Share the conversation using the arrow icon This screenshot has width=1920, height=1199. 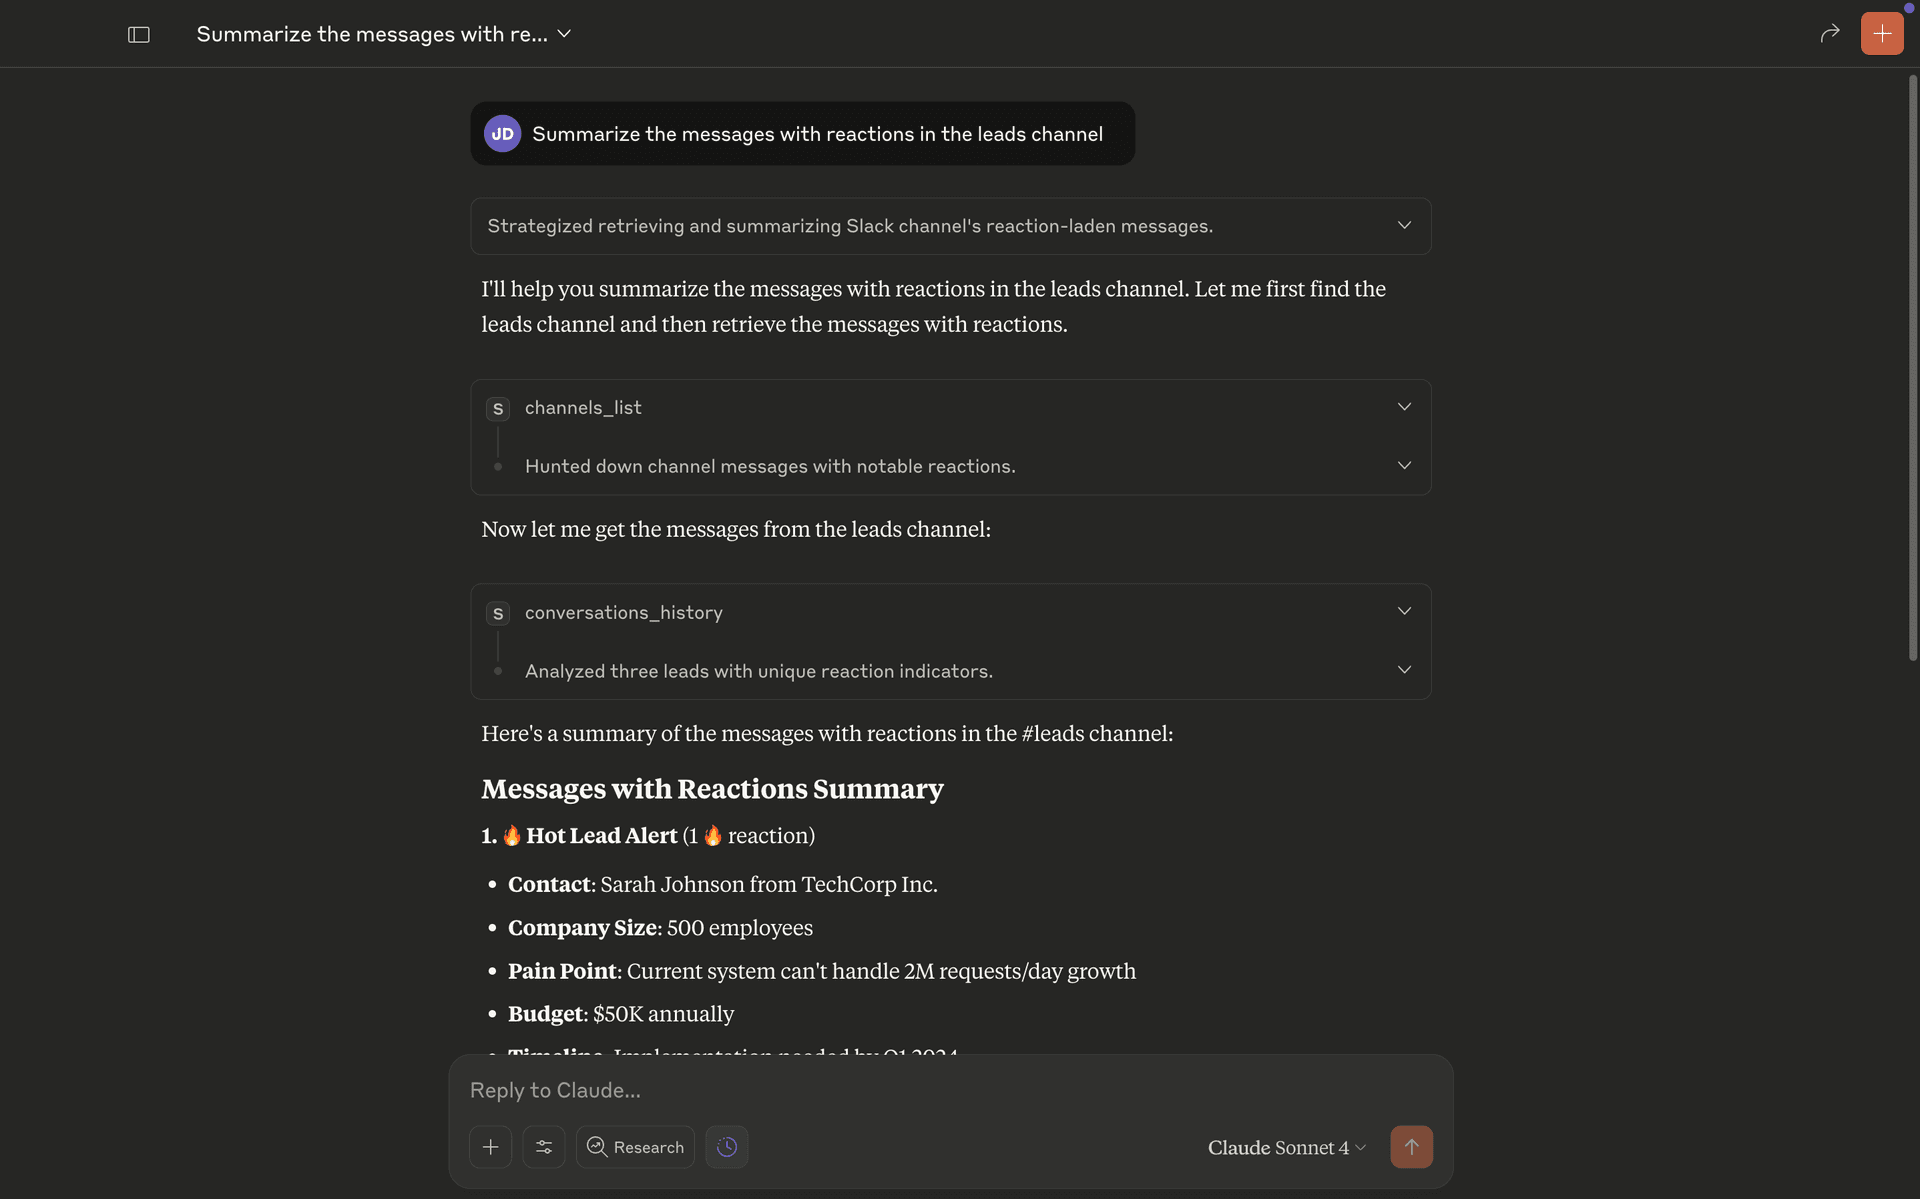point(1829,33)
